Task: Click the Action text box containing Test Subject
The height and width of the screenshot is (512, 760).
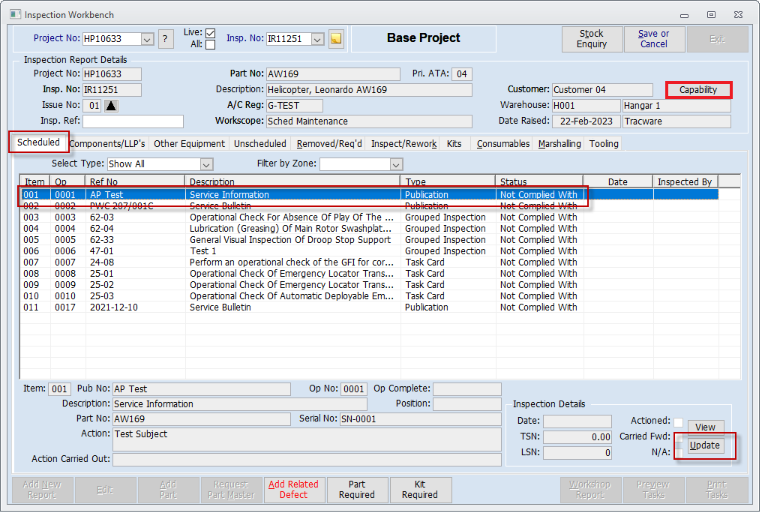Action: click(x=307, y=439)
